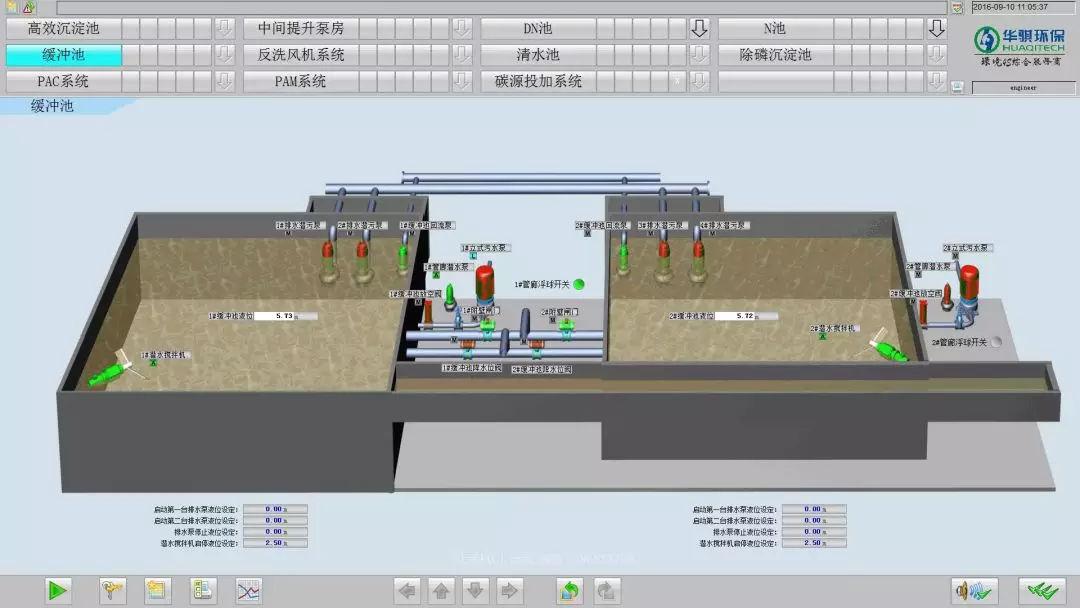Open the PAM系统 page button
The image size is (1080, 608).
click(301, 81)
